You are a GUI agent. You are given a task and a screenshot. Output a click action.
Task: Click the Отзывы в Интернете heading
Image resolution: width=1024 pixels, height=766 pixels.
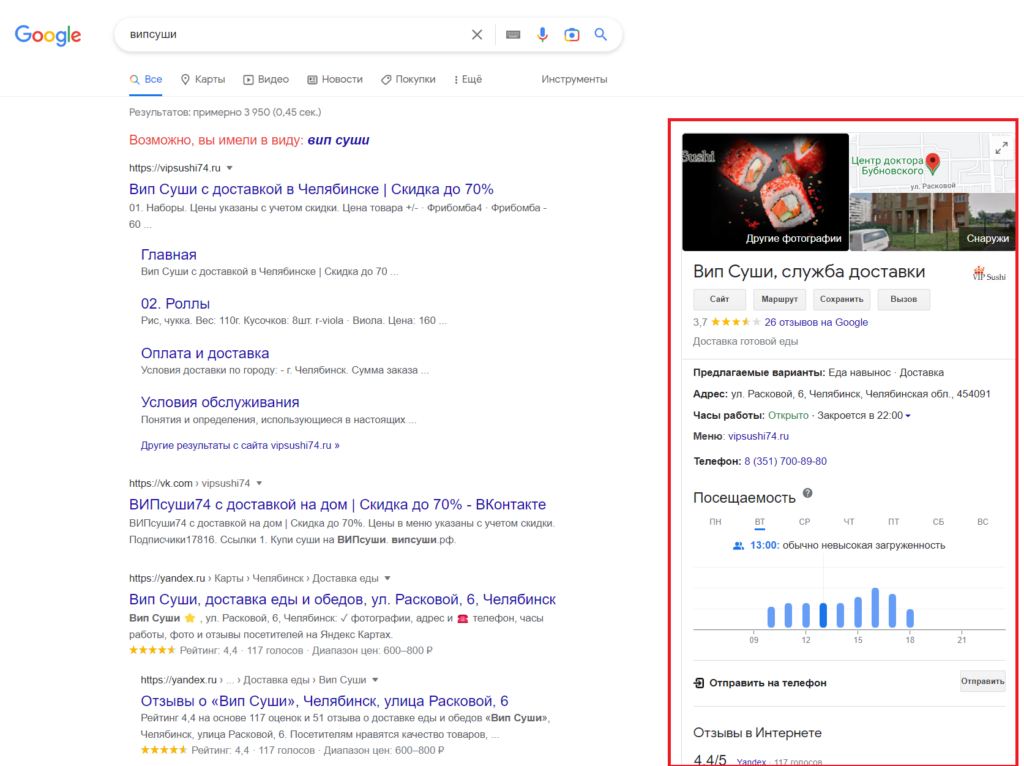point(757,733)
